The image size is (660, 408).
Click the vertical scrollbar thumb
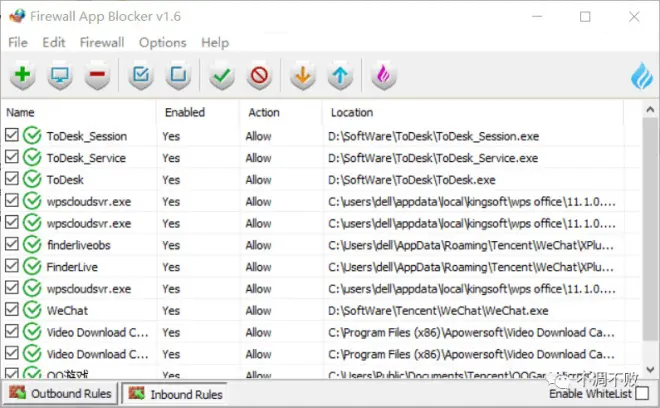point(650,229)
